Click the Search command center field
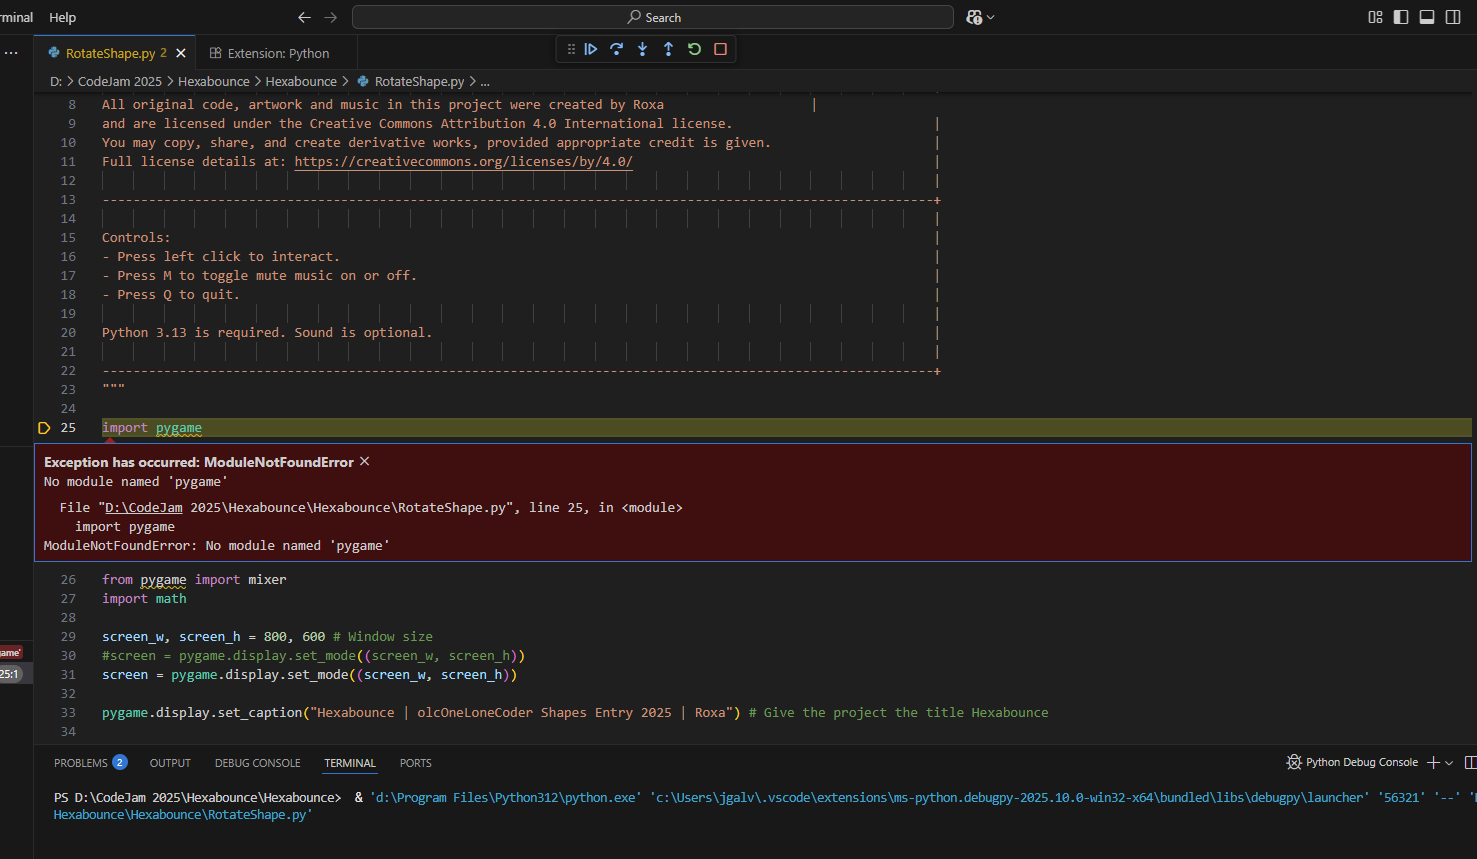The width and height of the screenshot is (1477, 859). coord(653,17)
